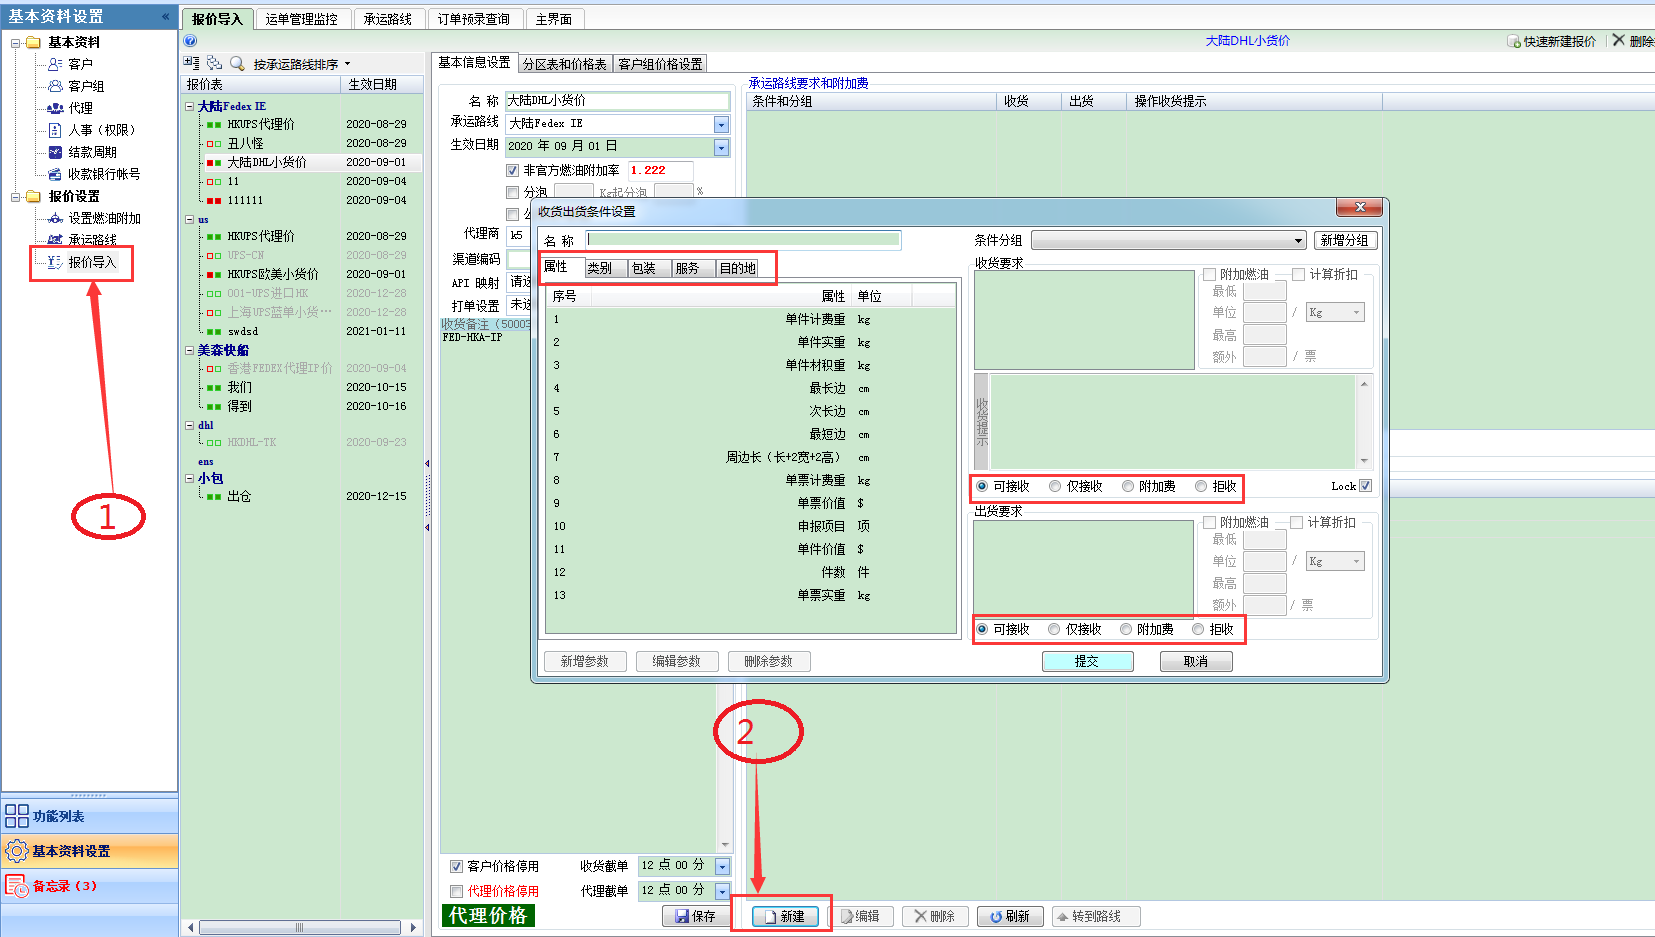This screenshot has width=1655, height=937.
Task: Open the 条件分组 dropdown in the dialog
Action: 1298,241
